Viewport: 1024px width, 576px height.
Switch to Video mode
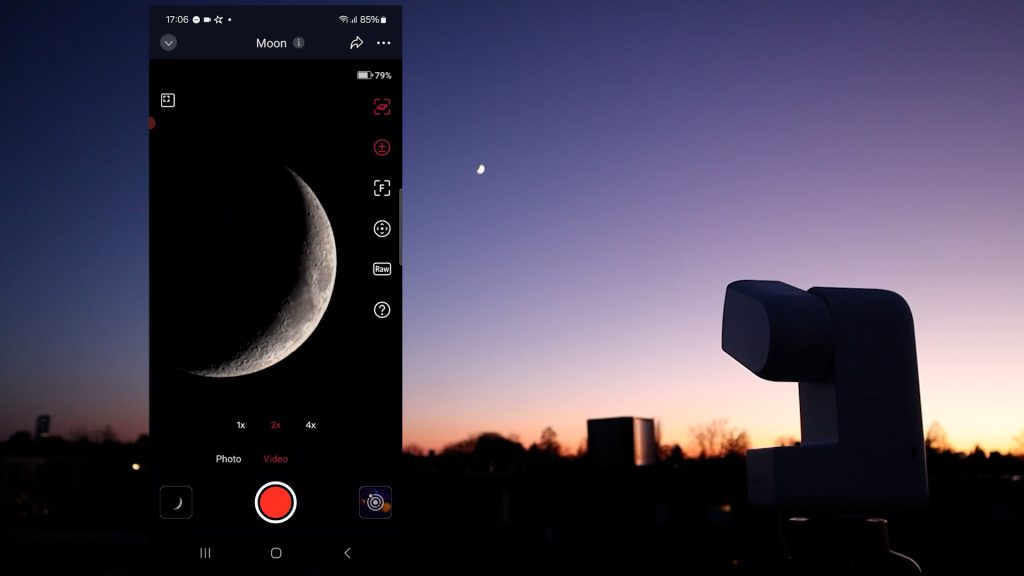[x=276, y=459]
